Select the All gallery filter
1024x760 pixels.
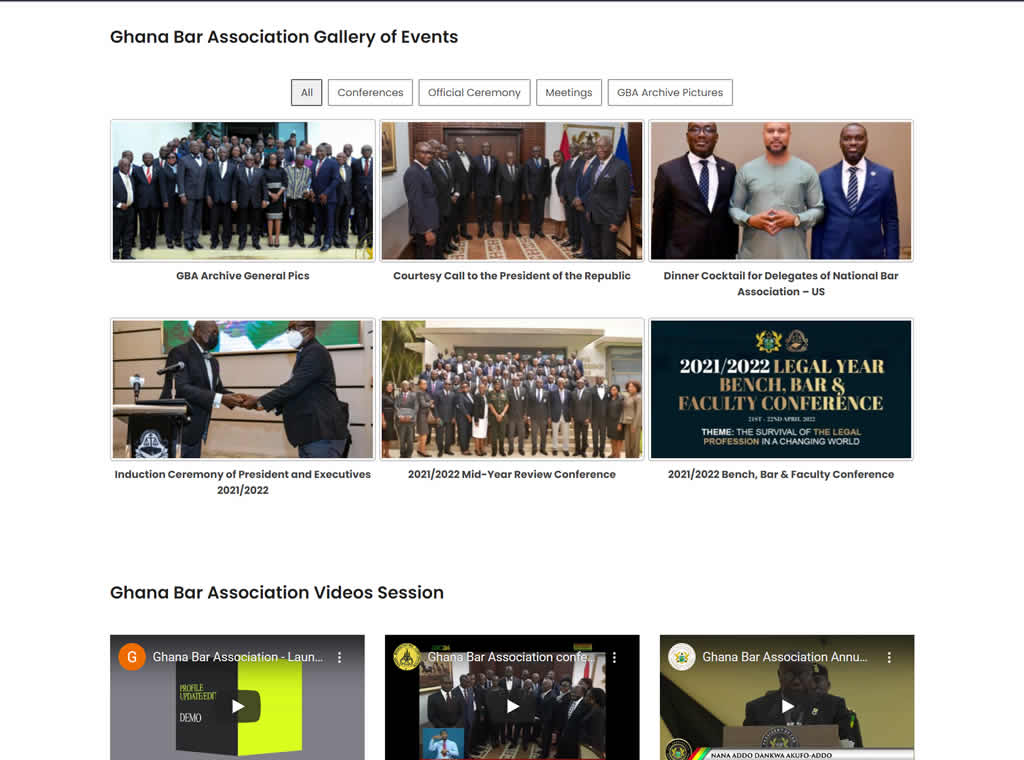306,92
